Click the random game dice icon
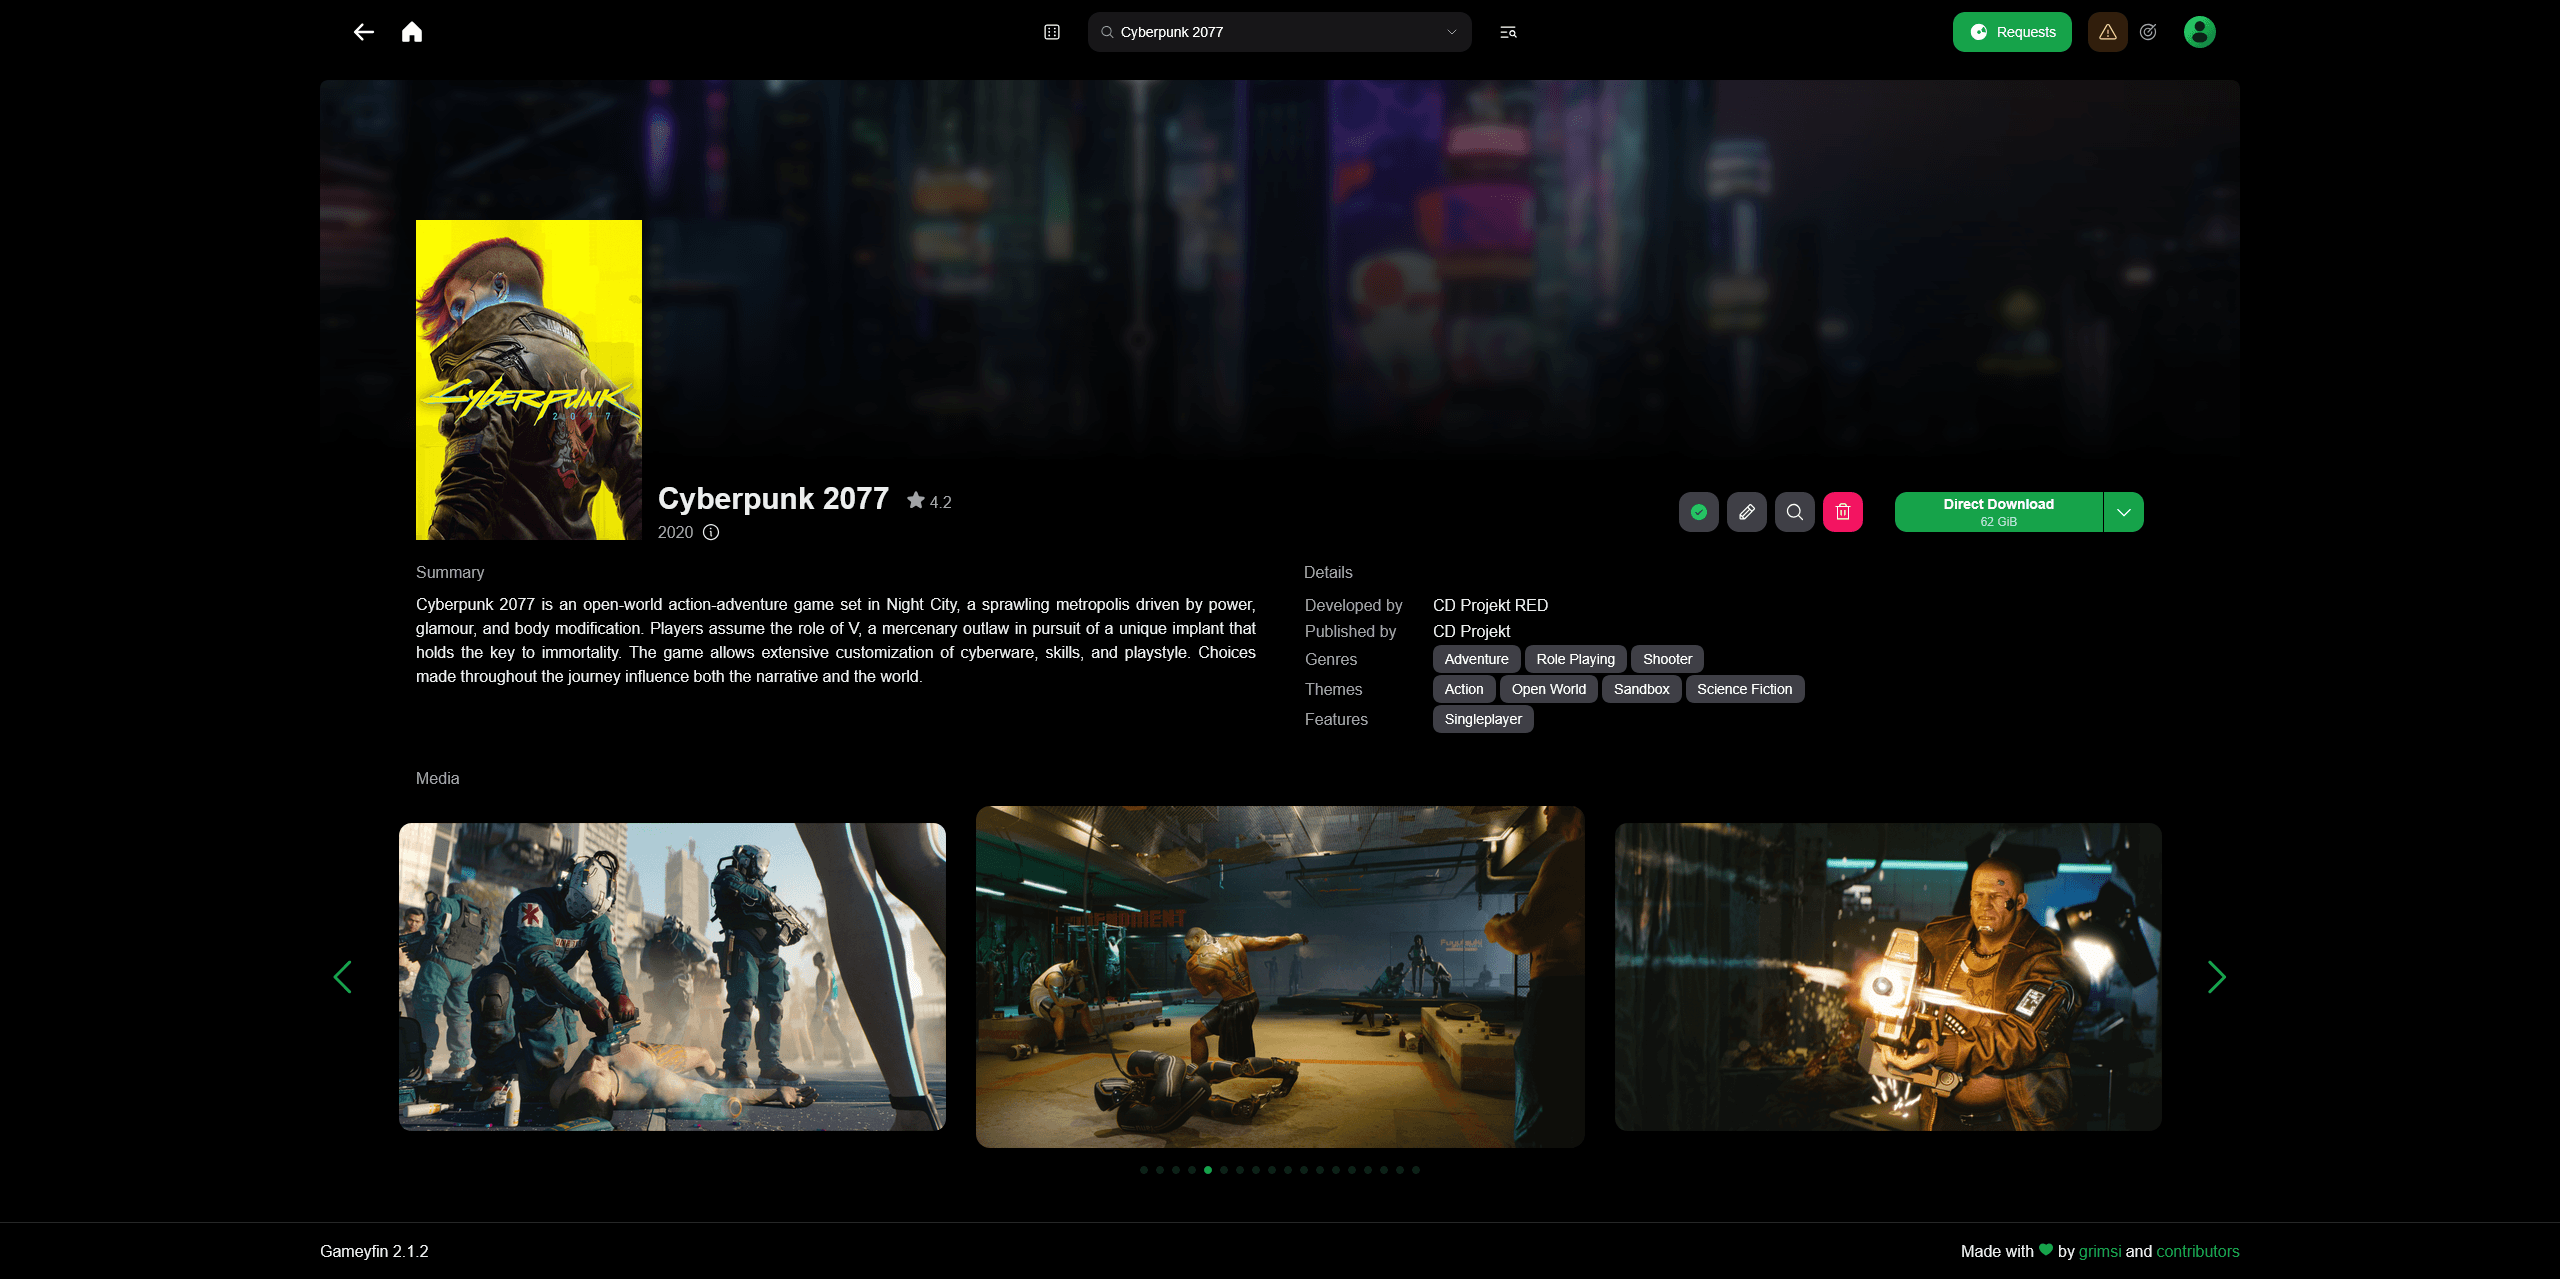This screenshot has width=2560, height=1279. click(1052, 32)
